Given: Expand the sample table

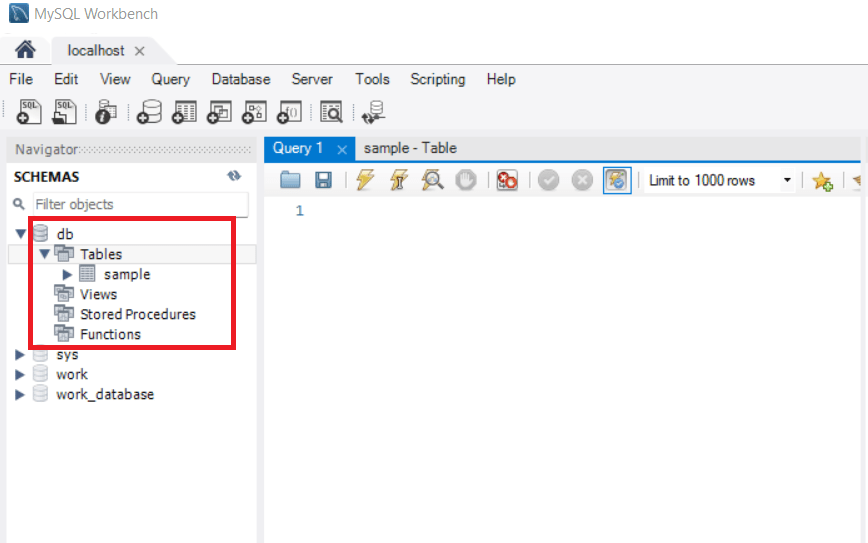Looking at the screenshot, I should click(67, 274).
